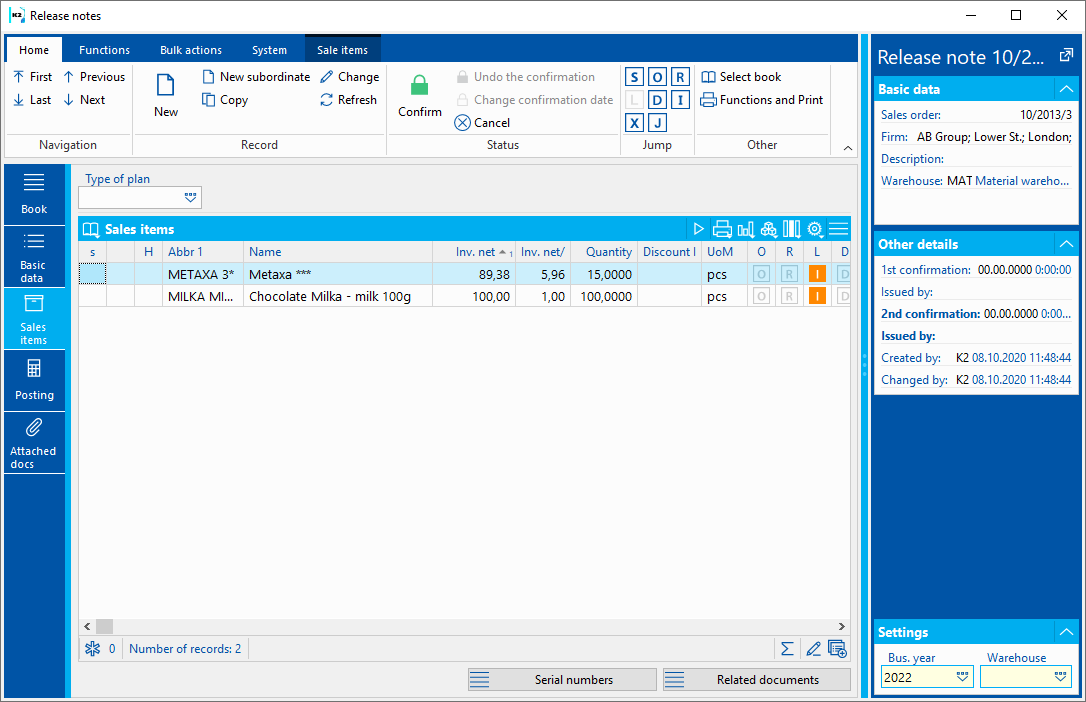Select the Chocolate Milka - milk 100g row
This screenshot has height=702, width=1086.
pos(464,296)
